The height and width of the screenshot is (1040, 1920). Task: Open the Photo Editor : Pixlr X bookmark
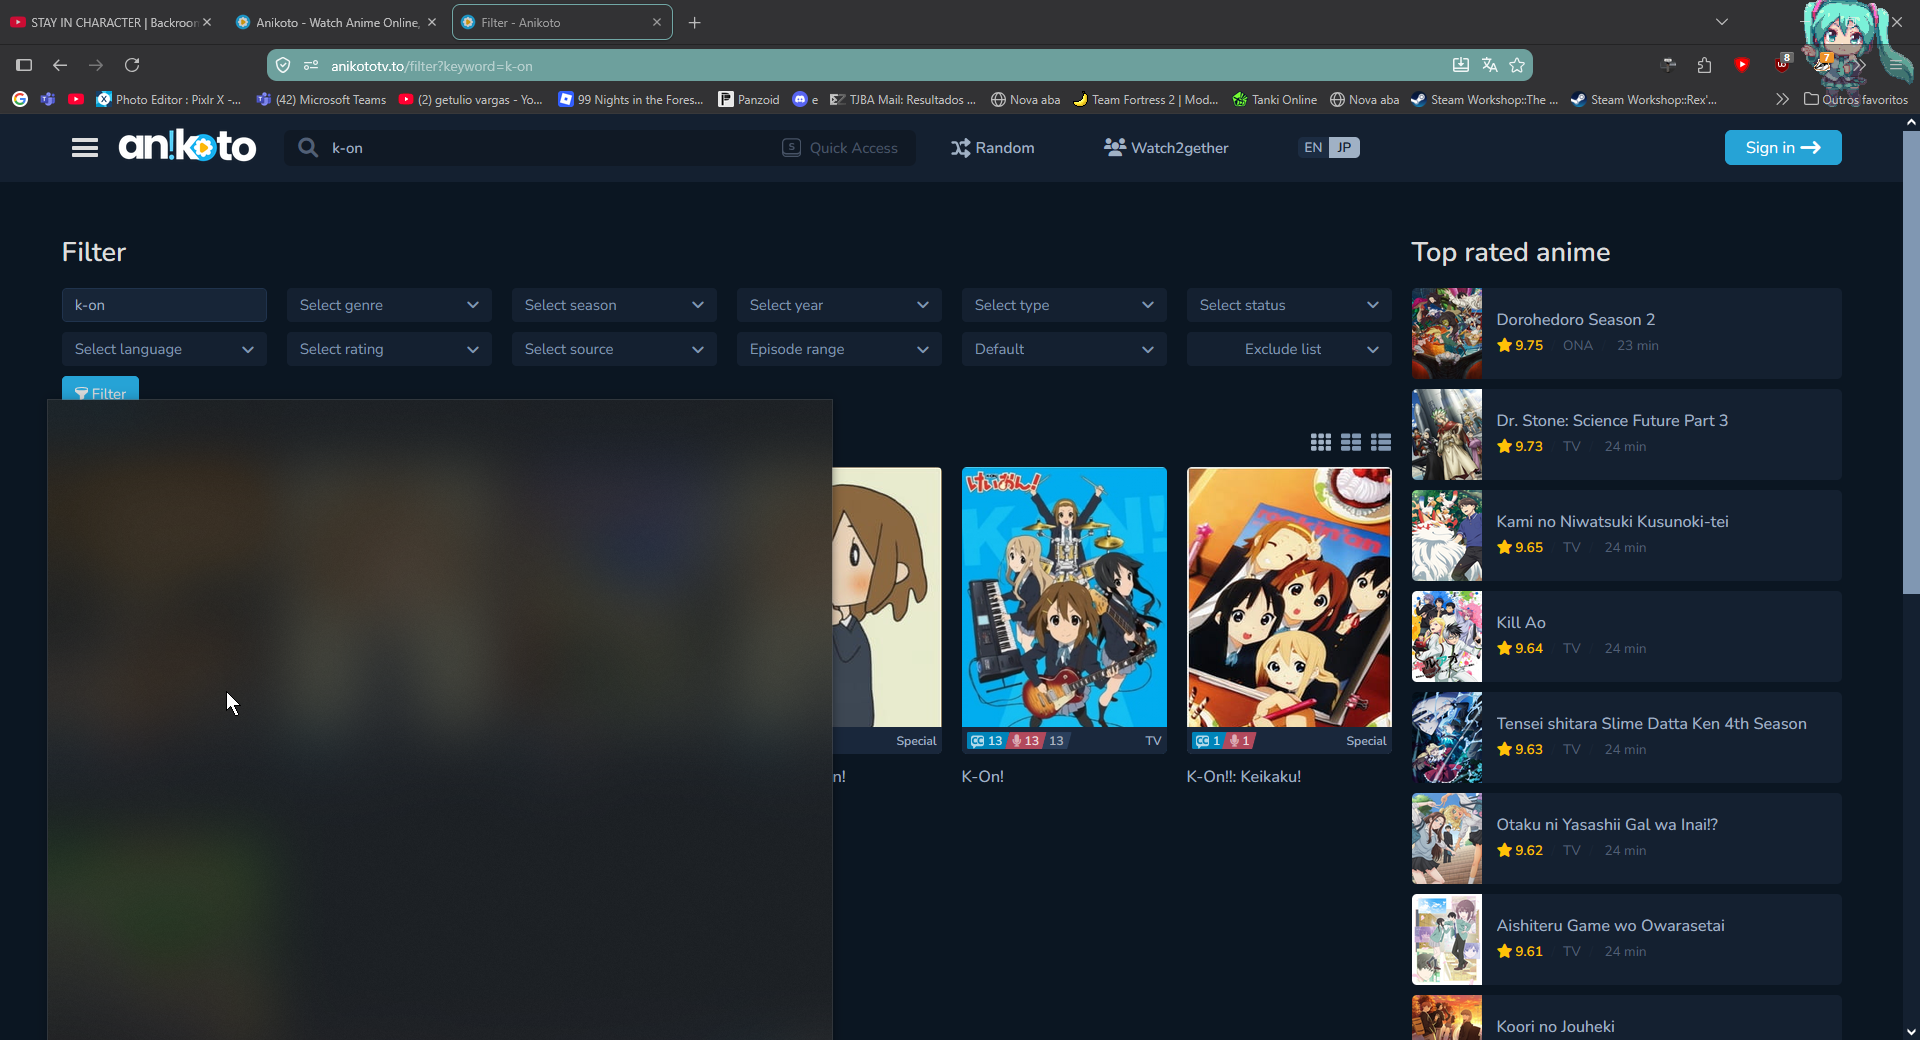(x=168, y=99)
